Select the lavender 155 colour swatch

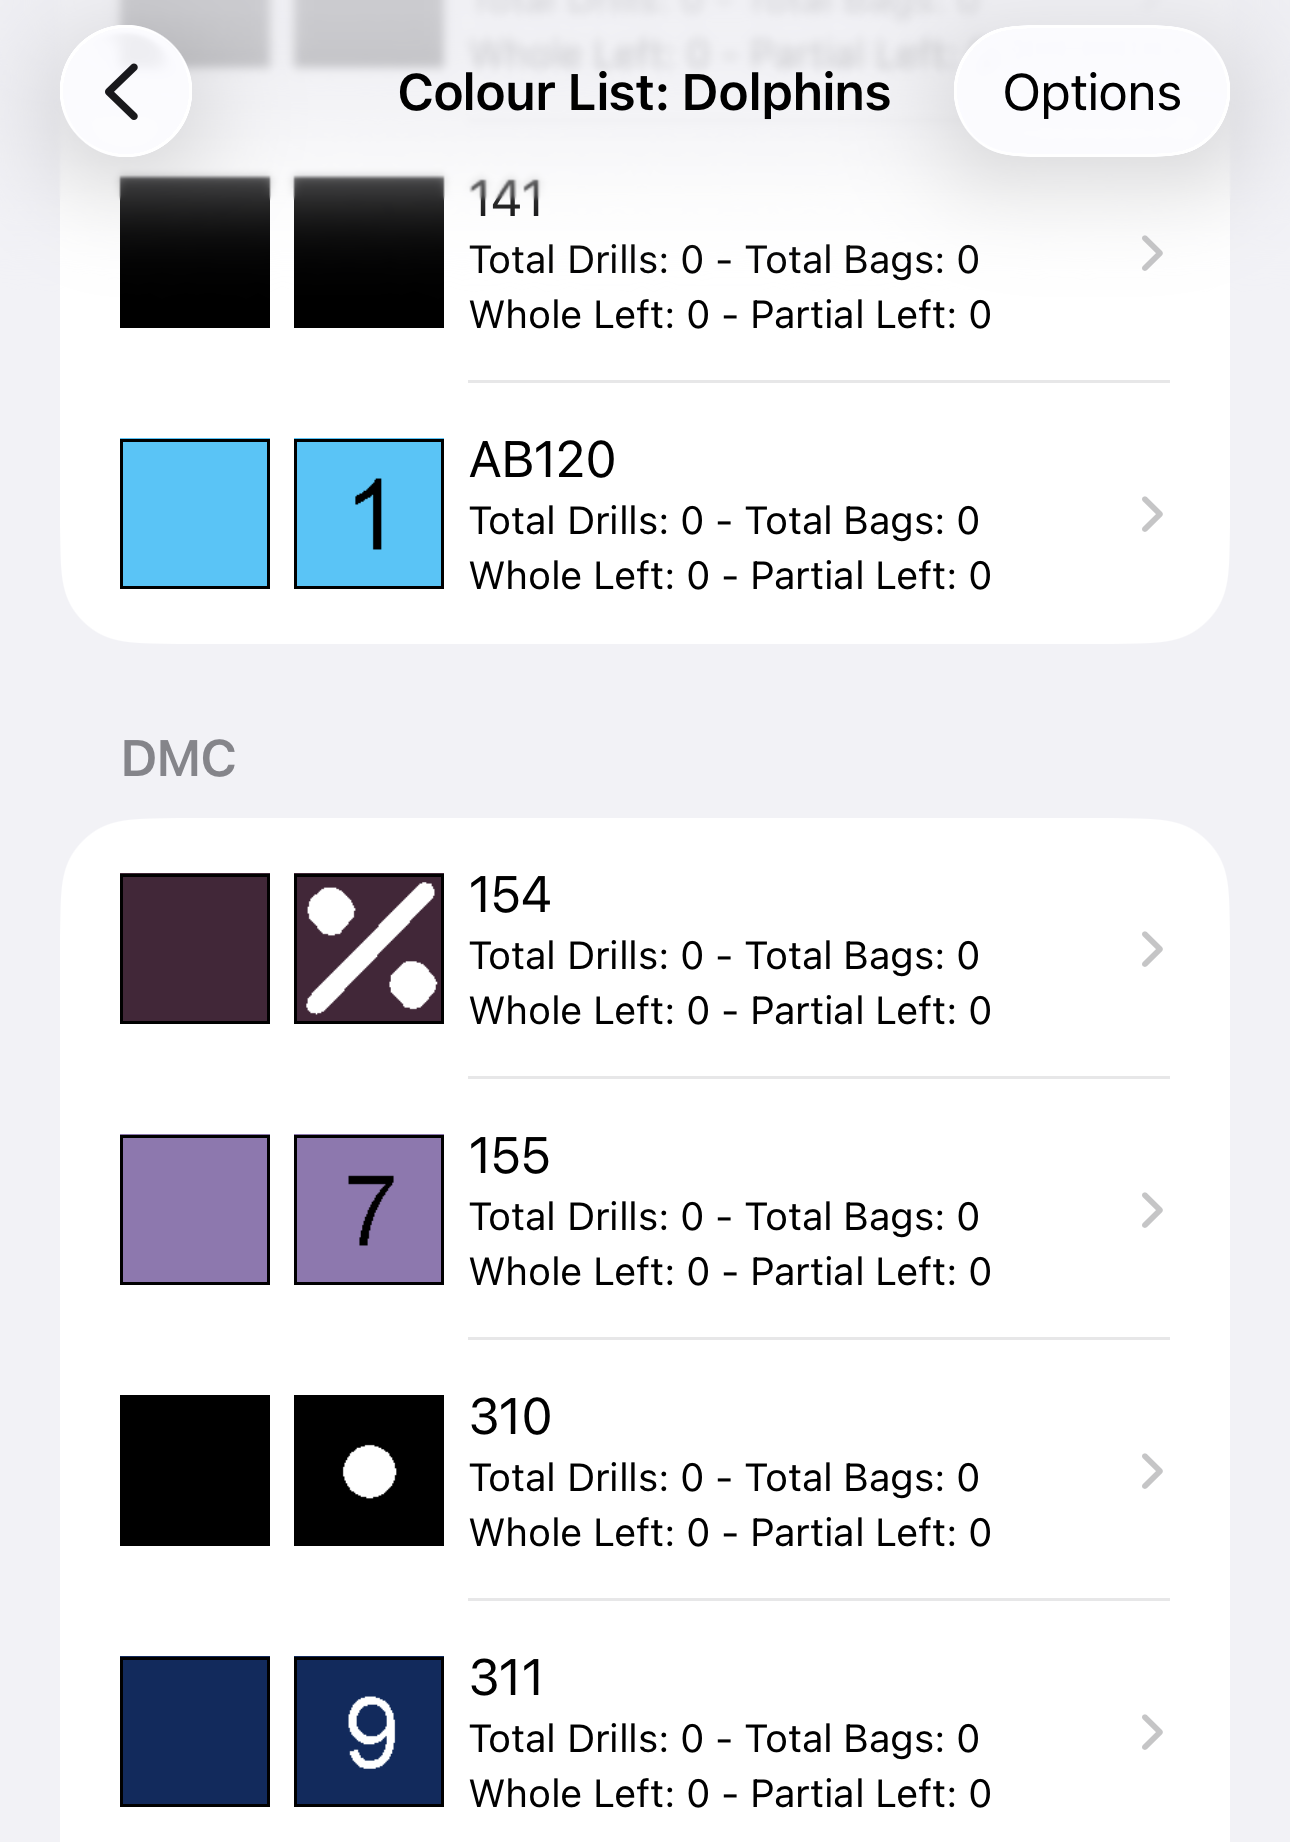195,1209
